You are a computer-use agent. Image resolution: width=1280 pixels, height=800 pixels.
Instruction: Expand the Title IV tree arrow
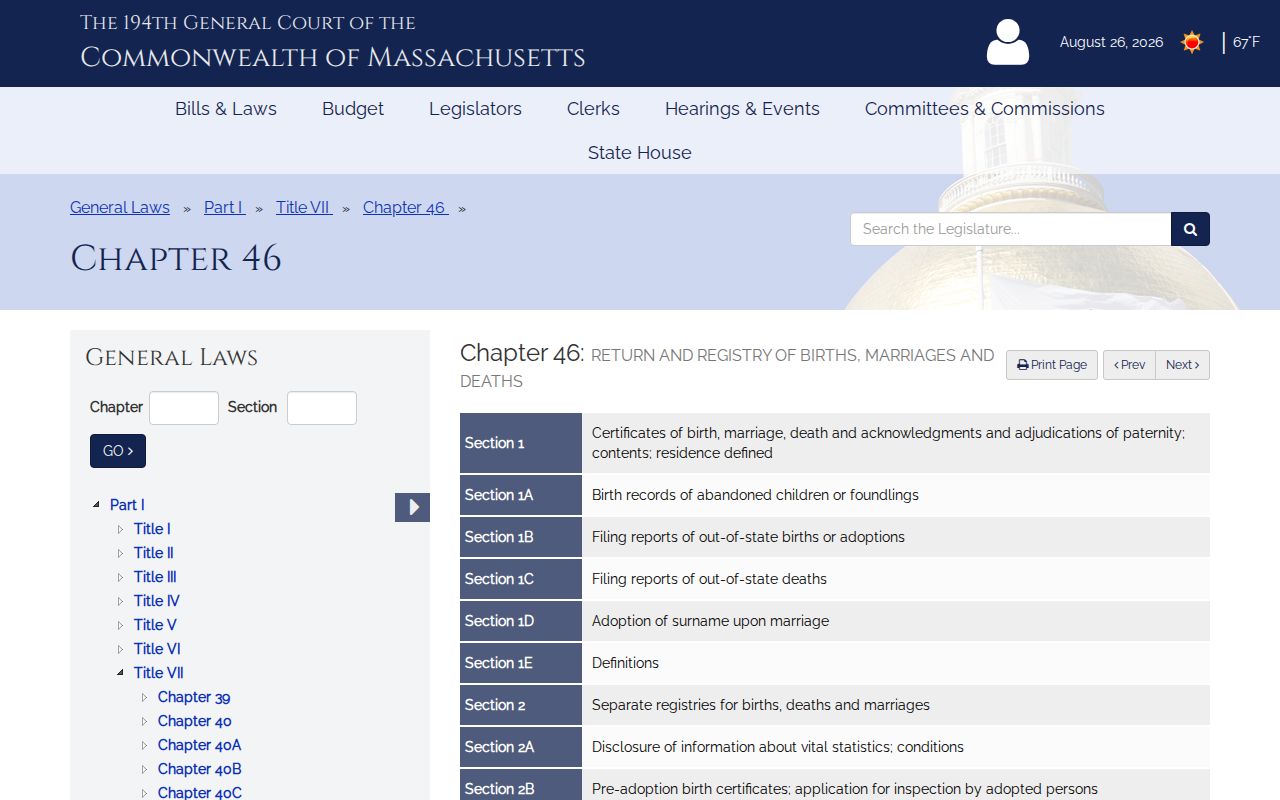coord(120,601)
